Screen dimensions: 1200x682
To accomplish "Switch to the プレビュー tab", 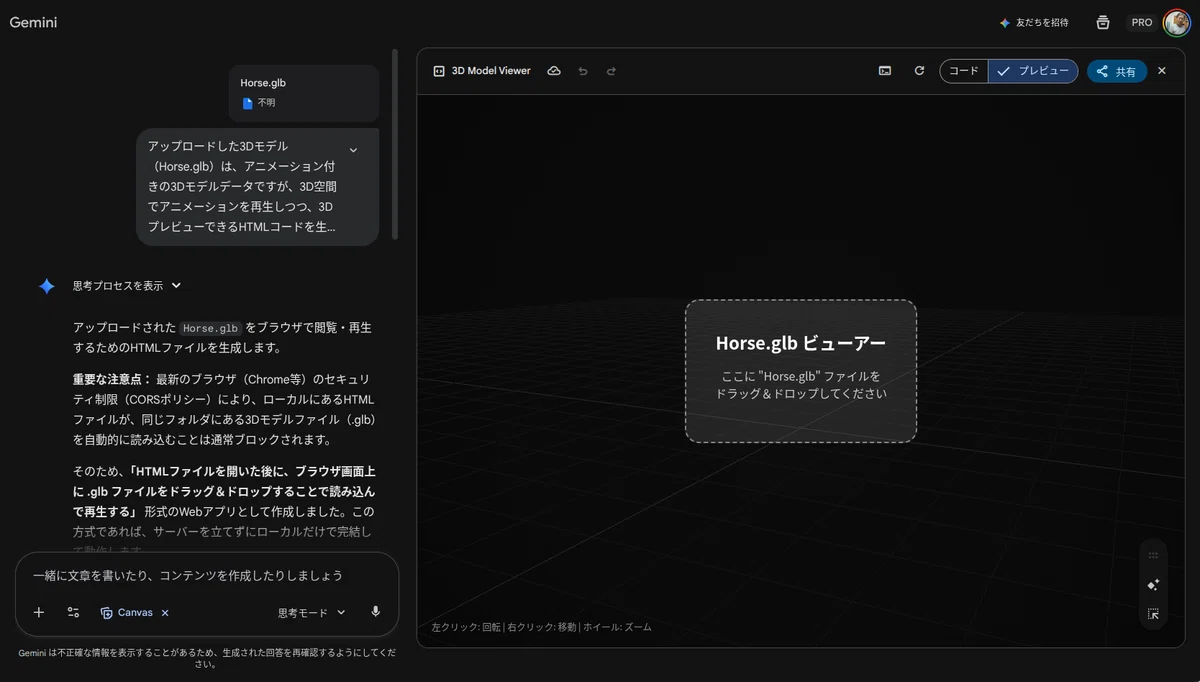I will click(x=1033, y=71).
